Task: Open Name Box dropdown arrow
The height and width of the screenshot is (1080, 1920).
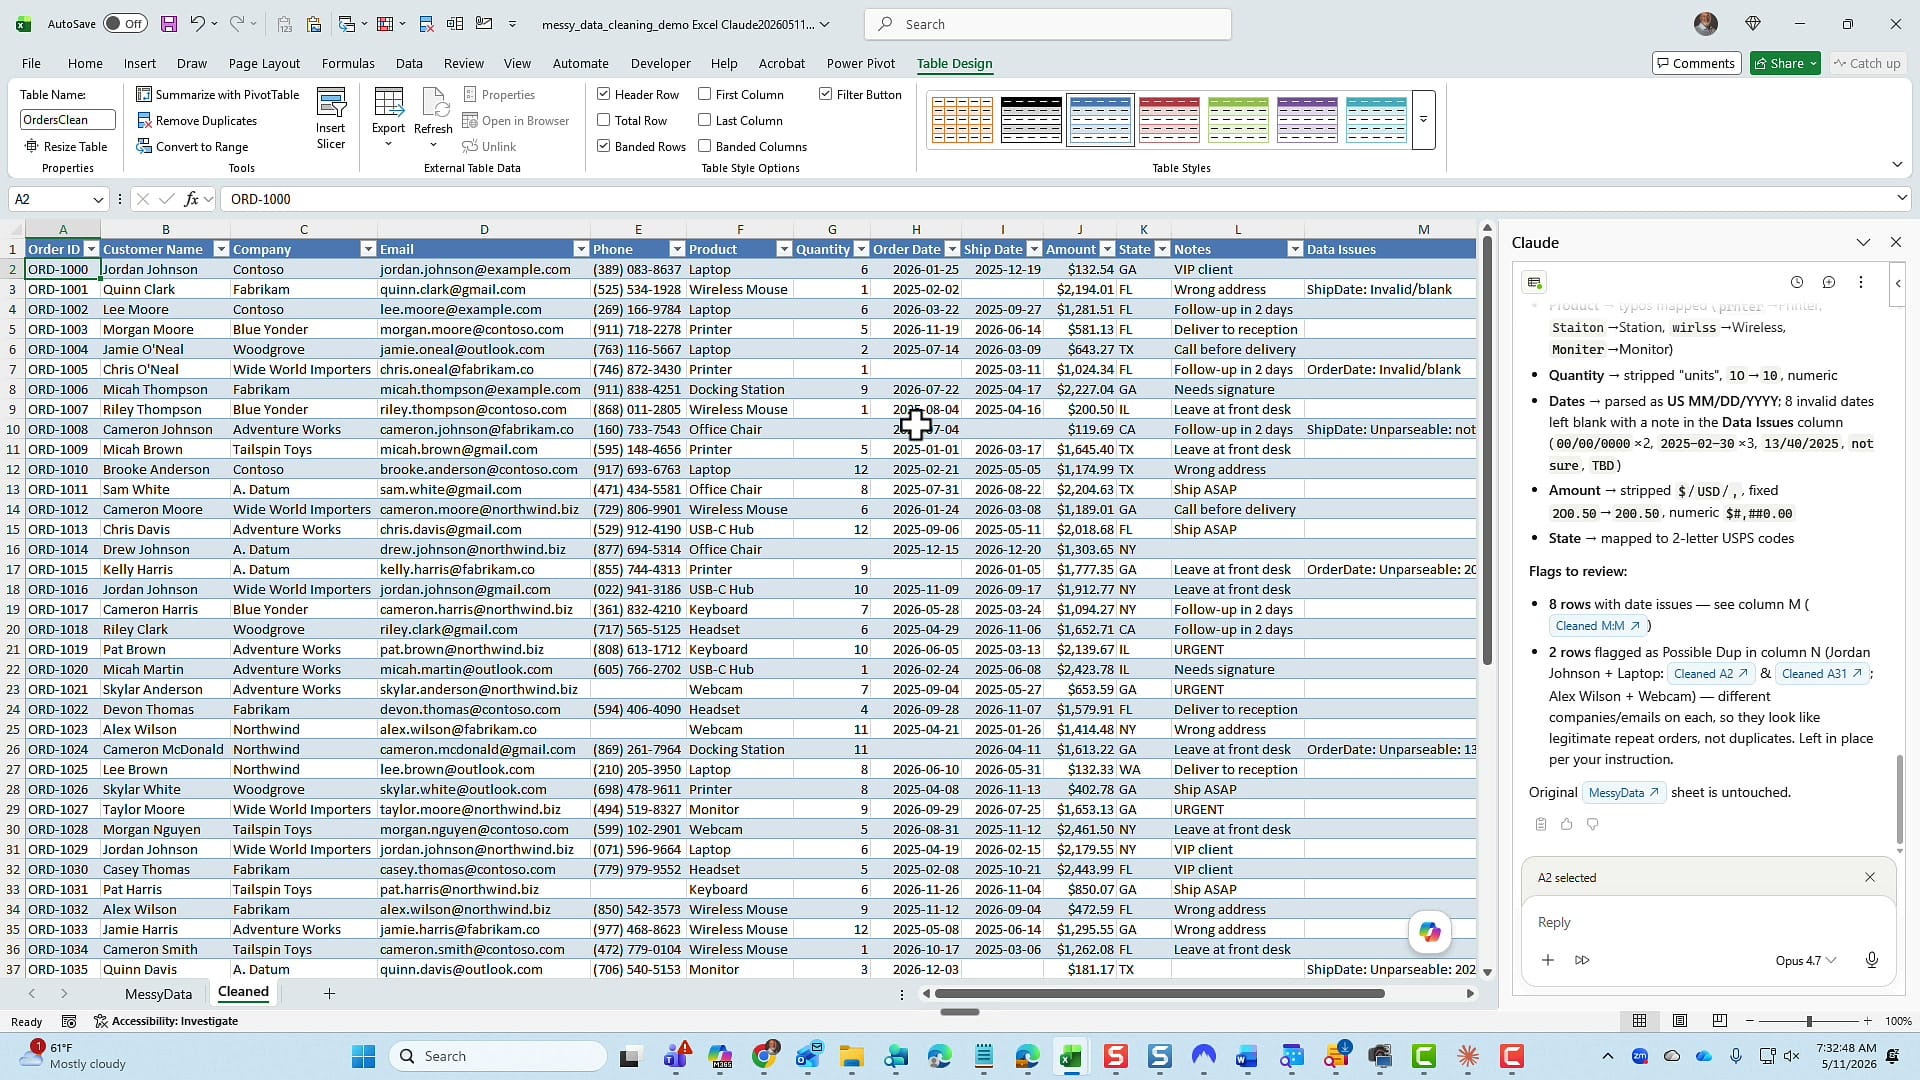Action: (x=97, y=199)
